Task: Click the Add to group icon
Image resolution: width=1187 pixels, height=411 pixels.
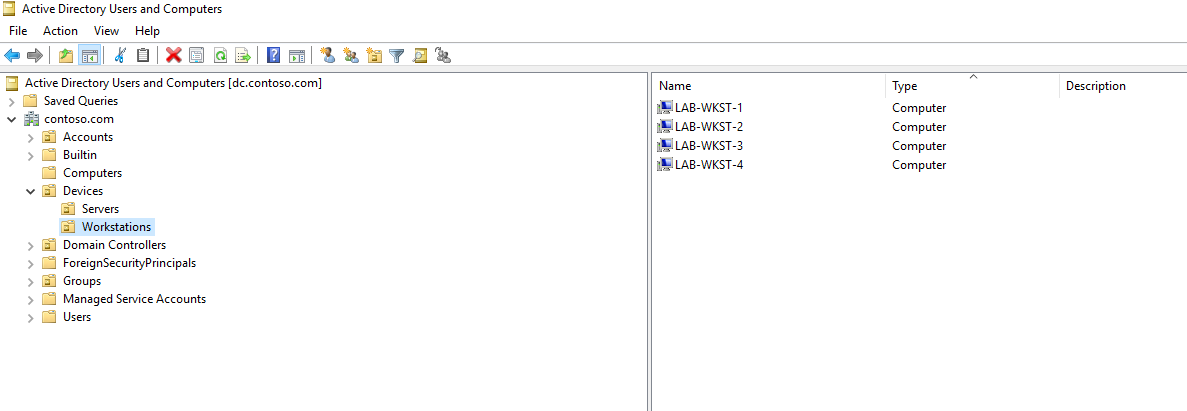Action: coord(444,55)
